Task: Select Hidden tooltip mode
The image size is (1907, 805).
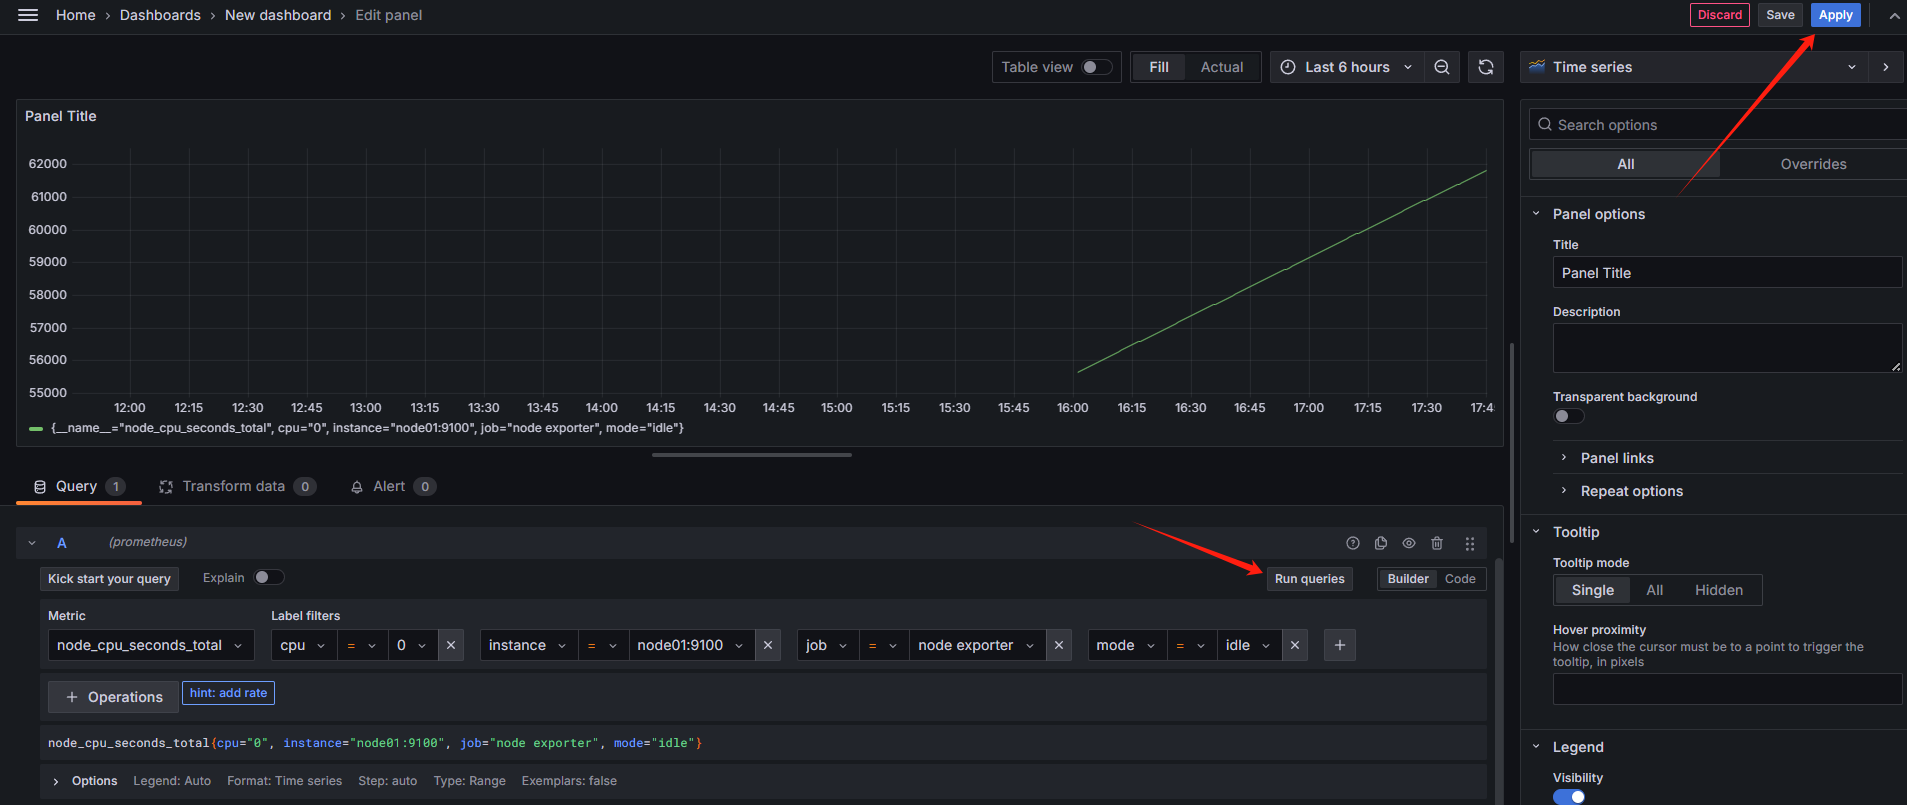Action: pyautogui.click(x=1718, y=590)
